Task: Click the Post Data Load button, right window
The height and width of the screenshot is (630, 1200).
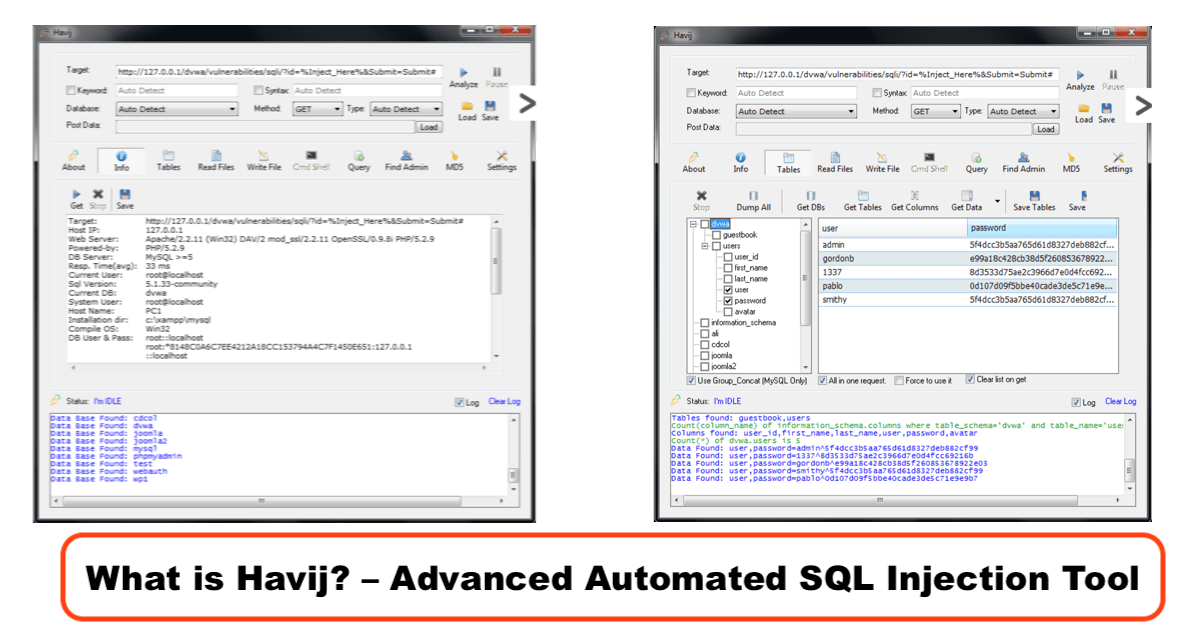Action: point(1046,129)
